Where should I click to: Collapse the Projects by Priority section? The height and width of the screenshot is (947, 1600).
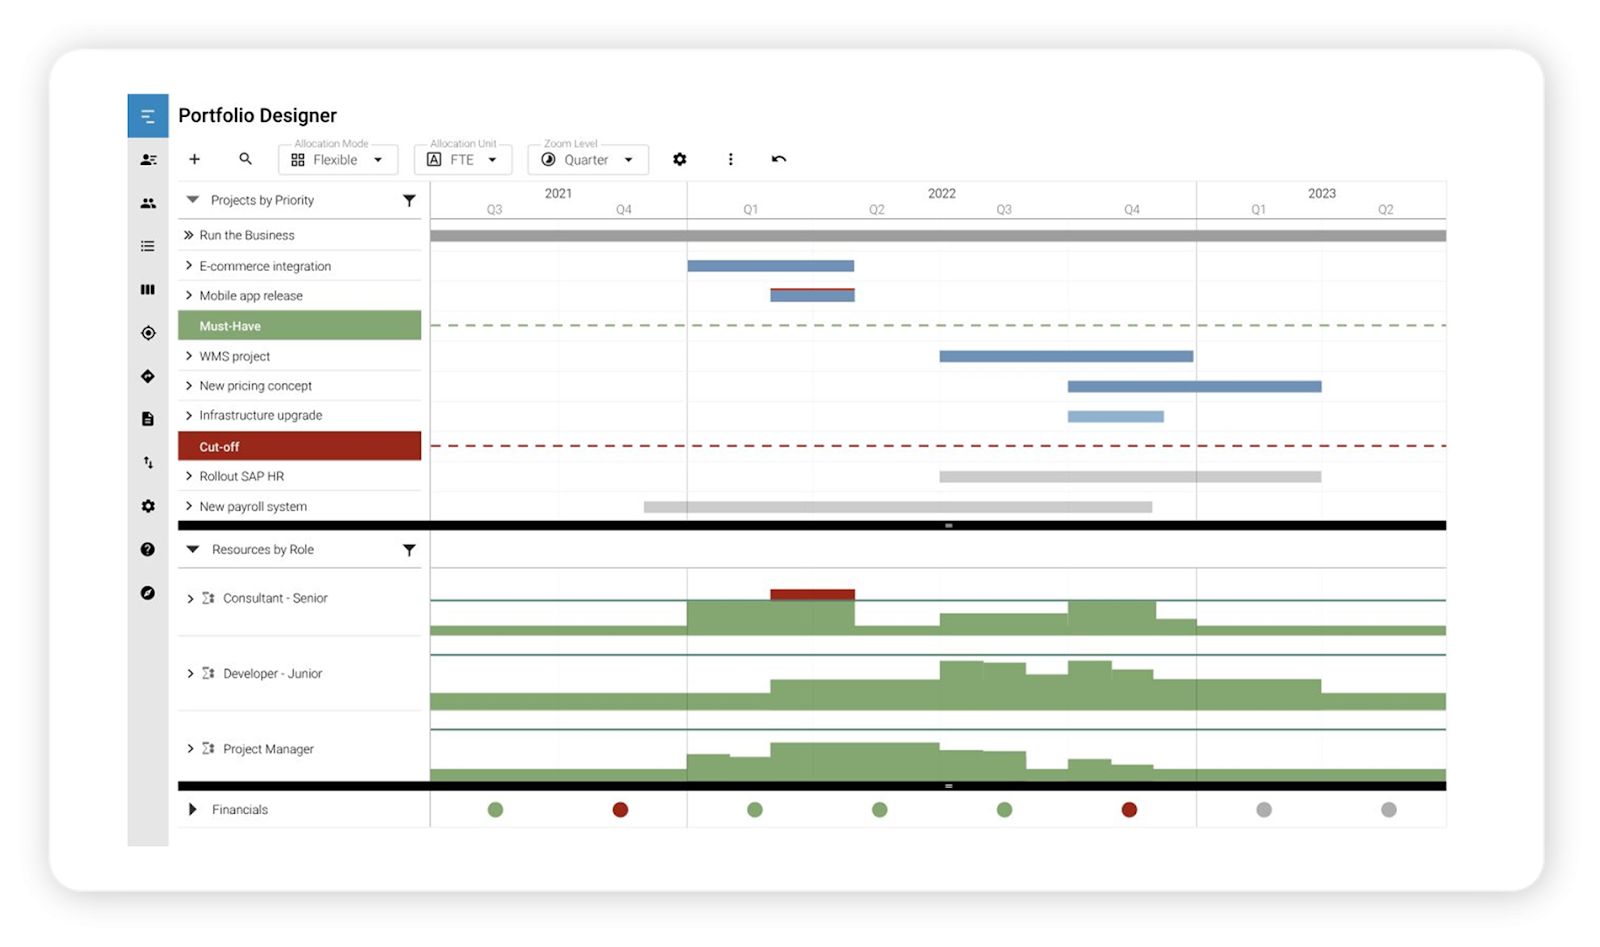tap(192, 200)
